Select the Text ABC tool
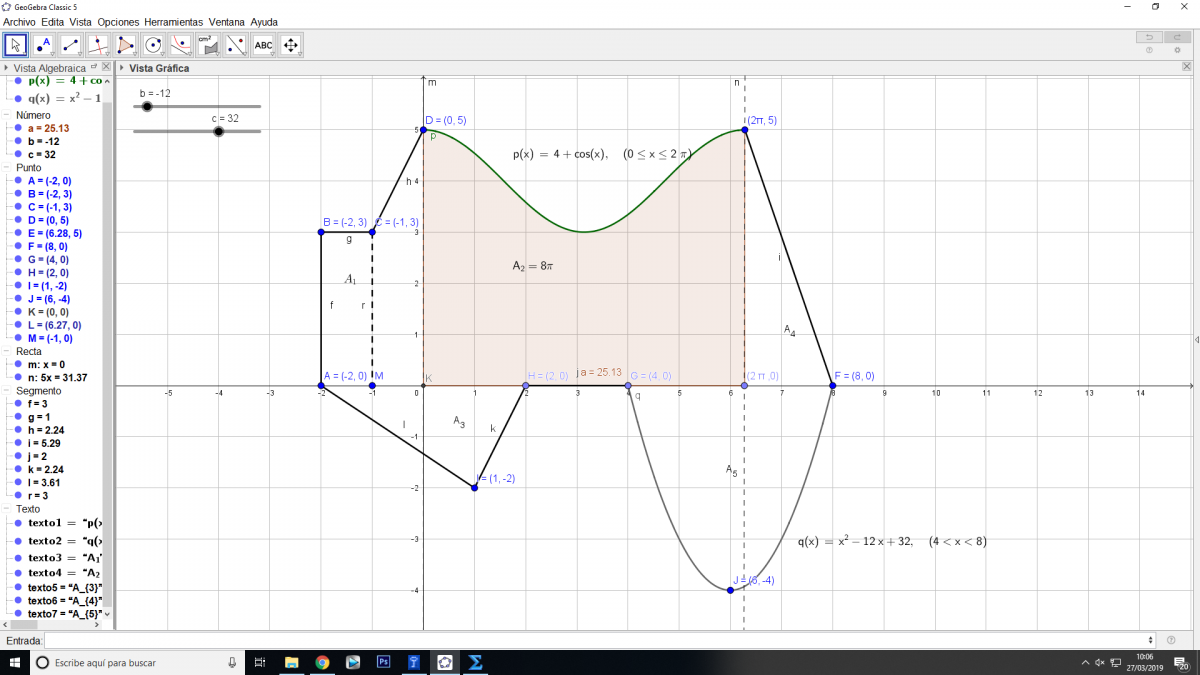 coord(263,45)
